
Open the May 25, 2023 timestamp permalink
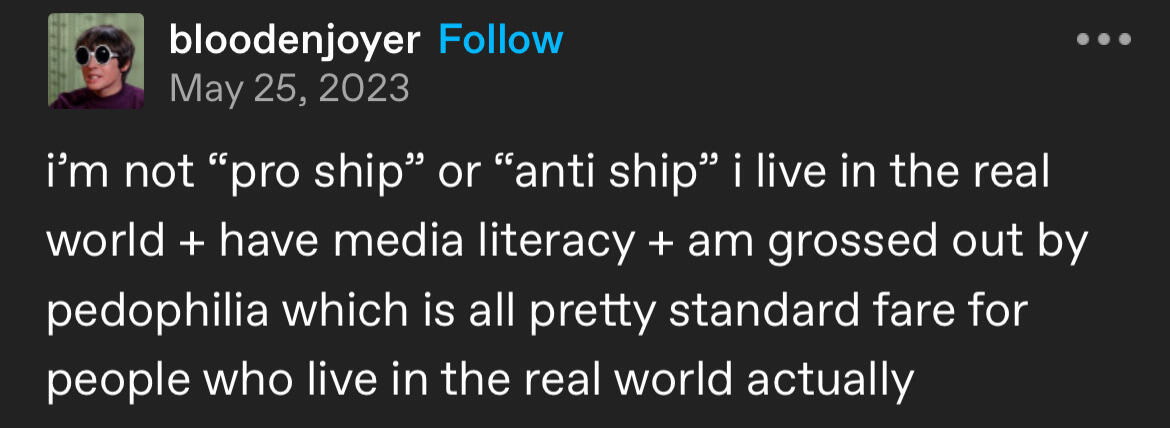click(290, 88)
